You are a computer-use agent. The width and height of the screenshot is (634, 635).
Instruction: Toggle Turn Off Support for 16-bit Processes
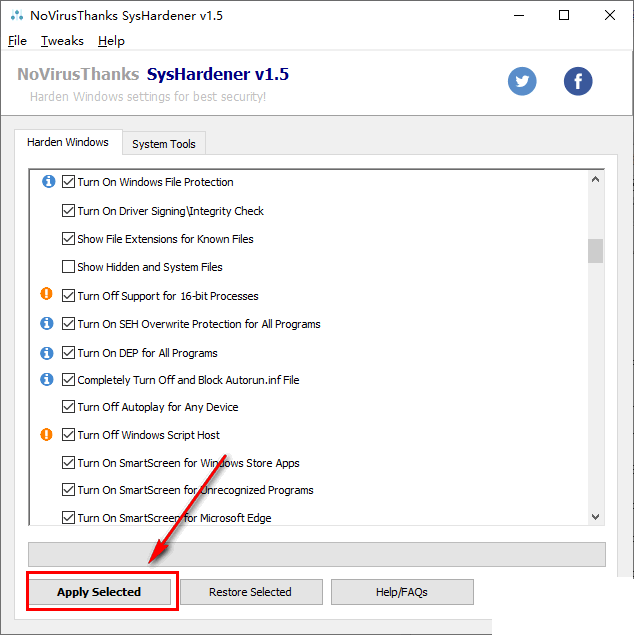[x=68, y=296]
